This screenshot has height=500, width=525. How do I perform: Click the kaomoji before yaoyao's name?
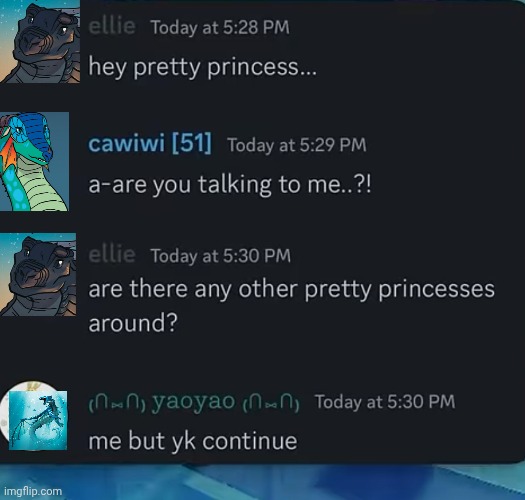pyautogui.click(x=117, y=404)
